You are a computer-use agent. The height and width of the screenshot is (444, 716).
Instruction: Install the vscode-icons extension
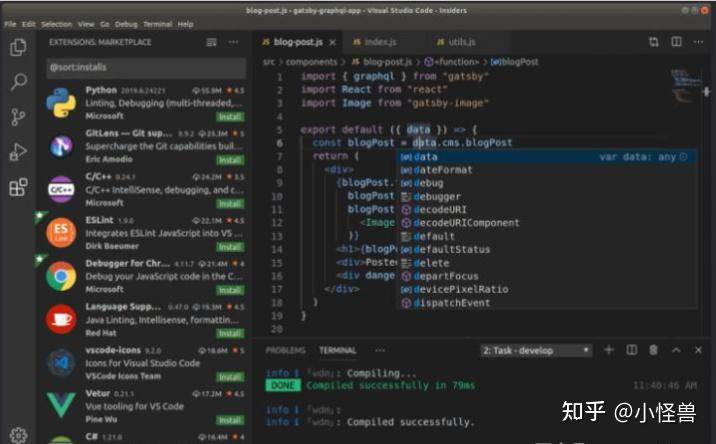click(x=230, y=377)
